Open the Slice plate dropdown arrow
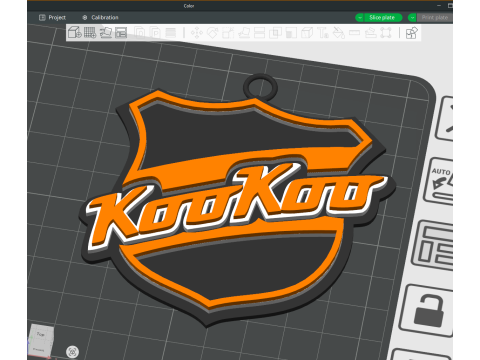480x360 pixels. coord(360,18)
